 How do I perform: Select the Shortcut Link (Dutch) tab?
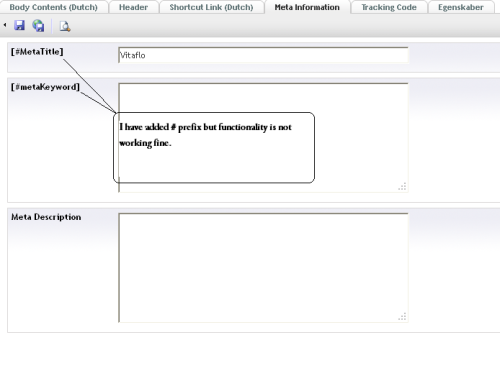[211, 7]
